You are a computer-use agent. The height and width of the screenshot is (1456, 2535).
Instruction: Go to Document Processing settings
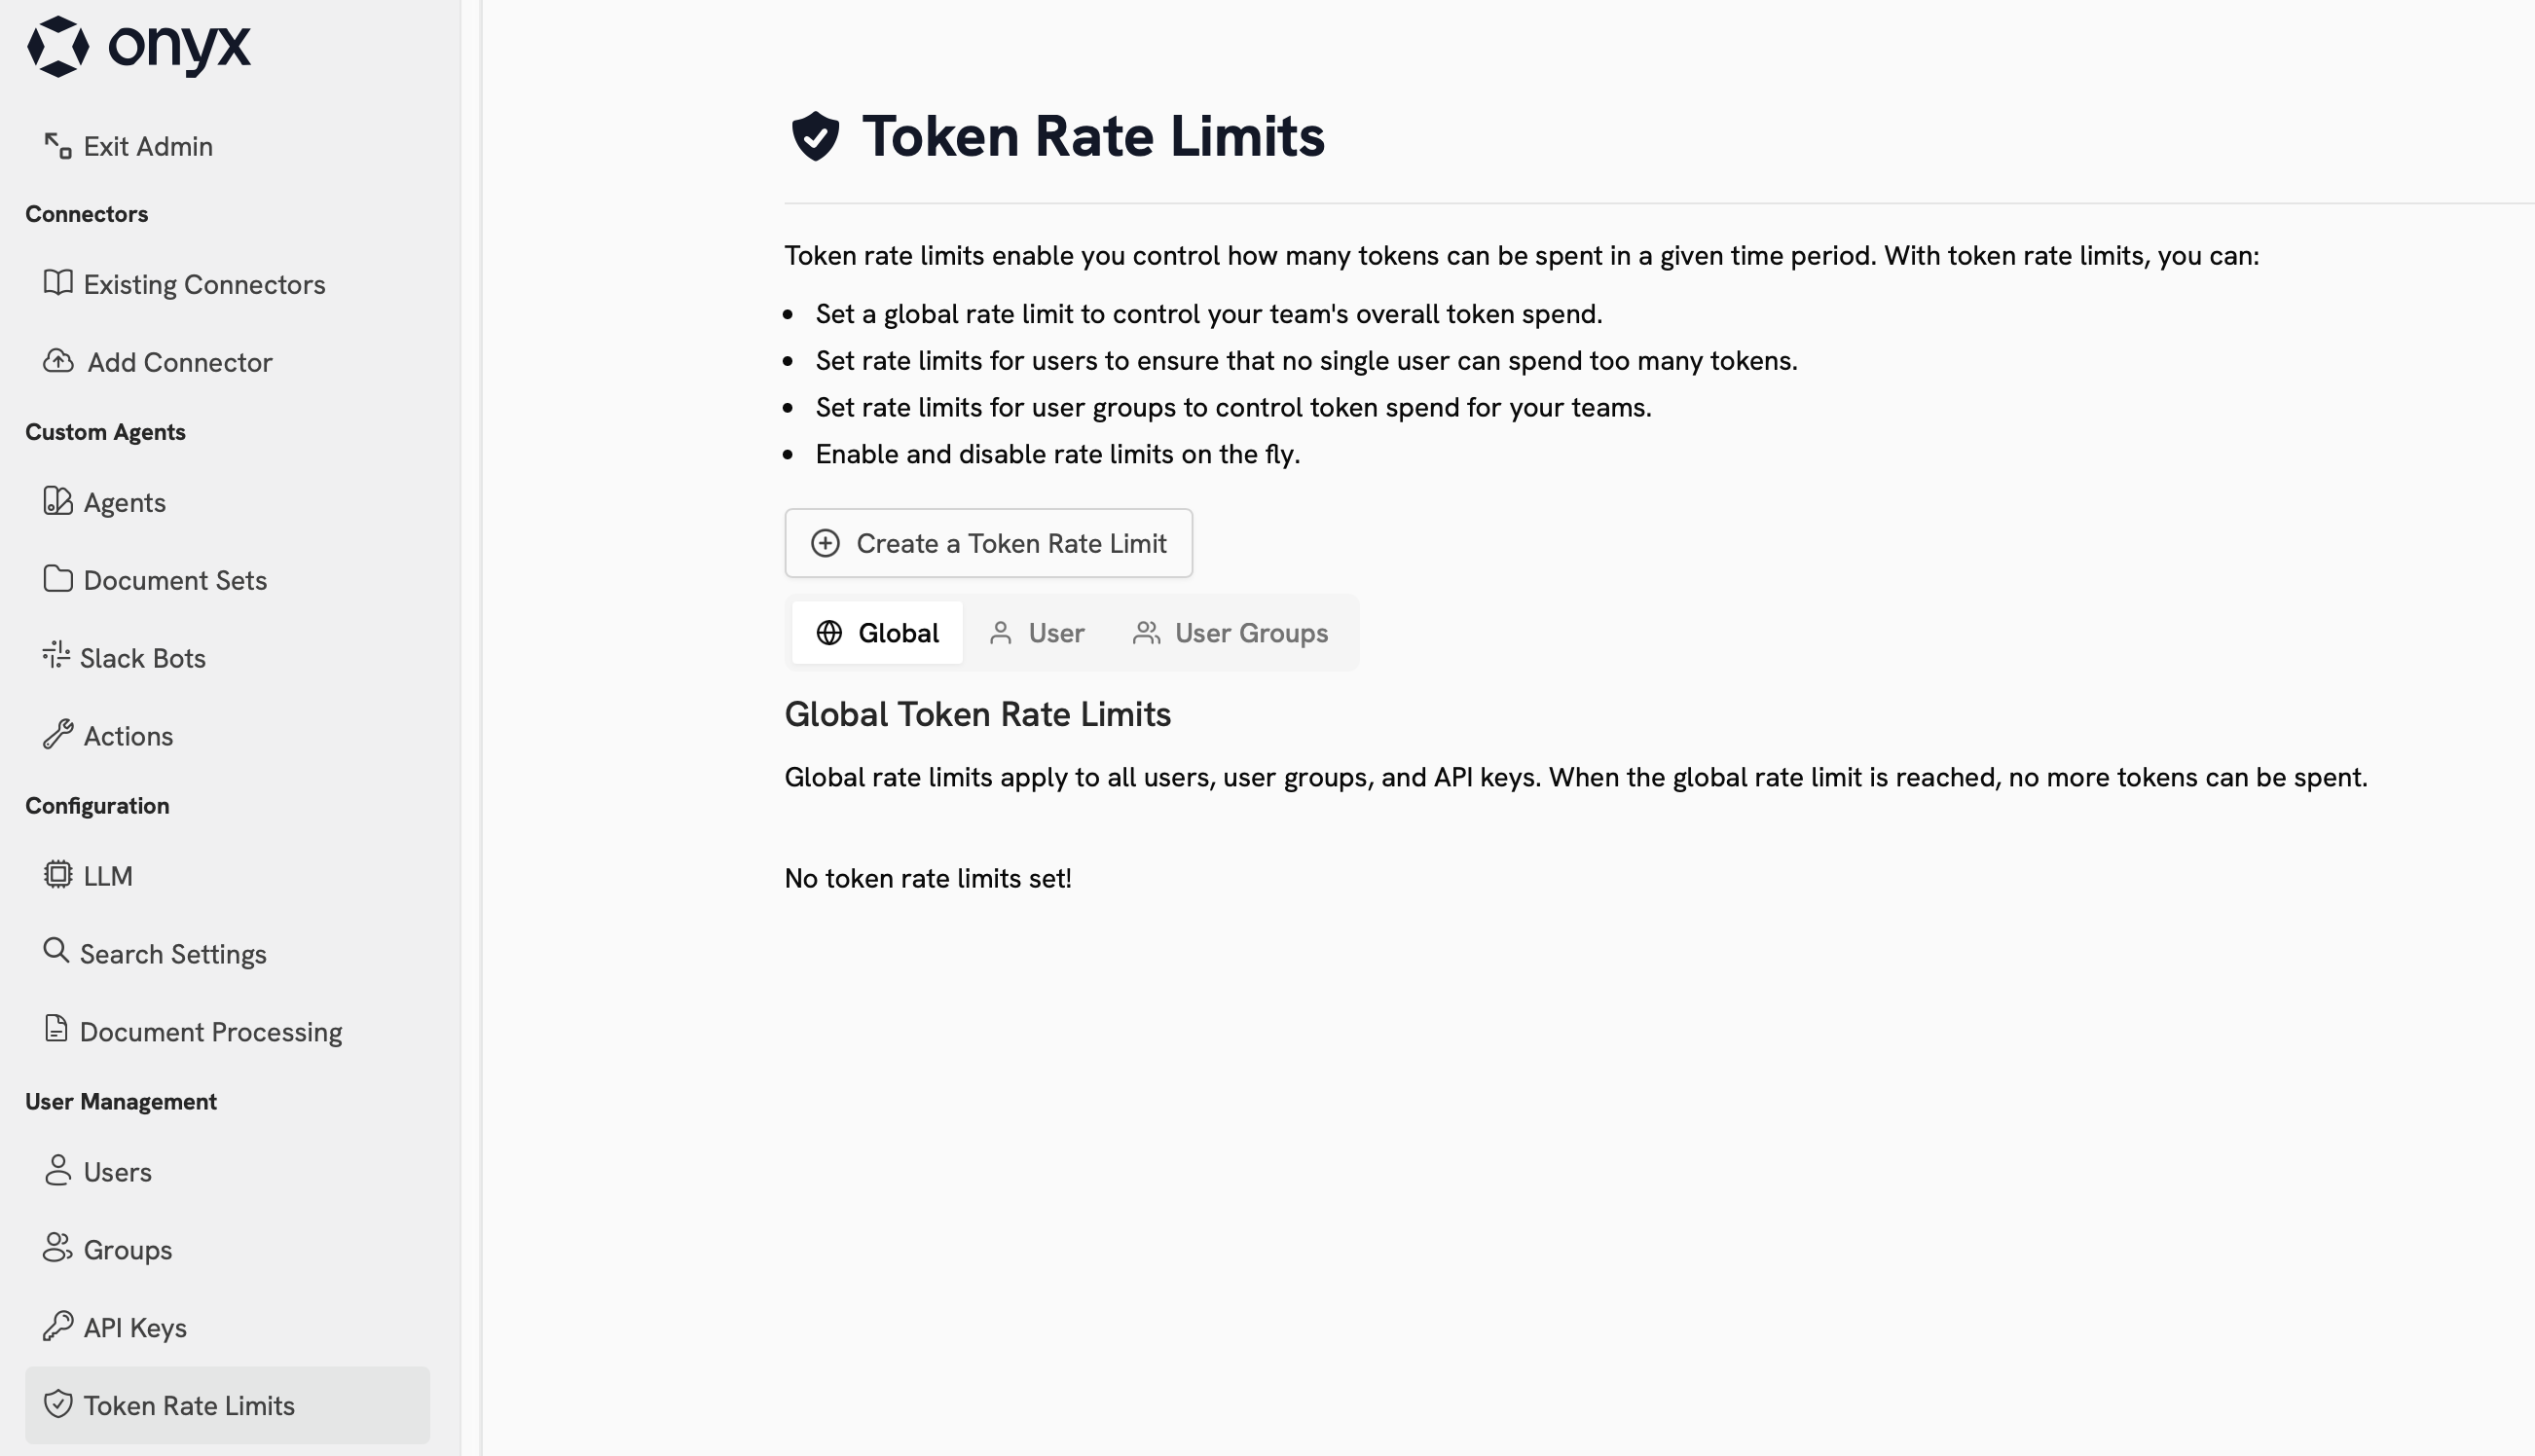210,1032
